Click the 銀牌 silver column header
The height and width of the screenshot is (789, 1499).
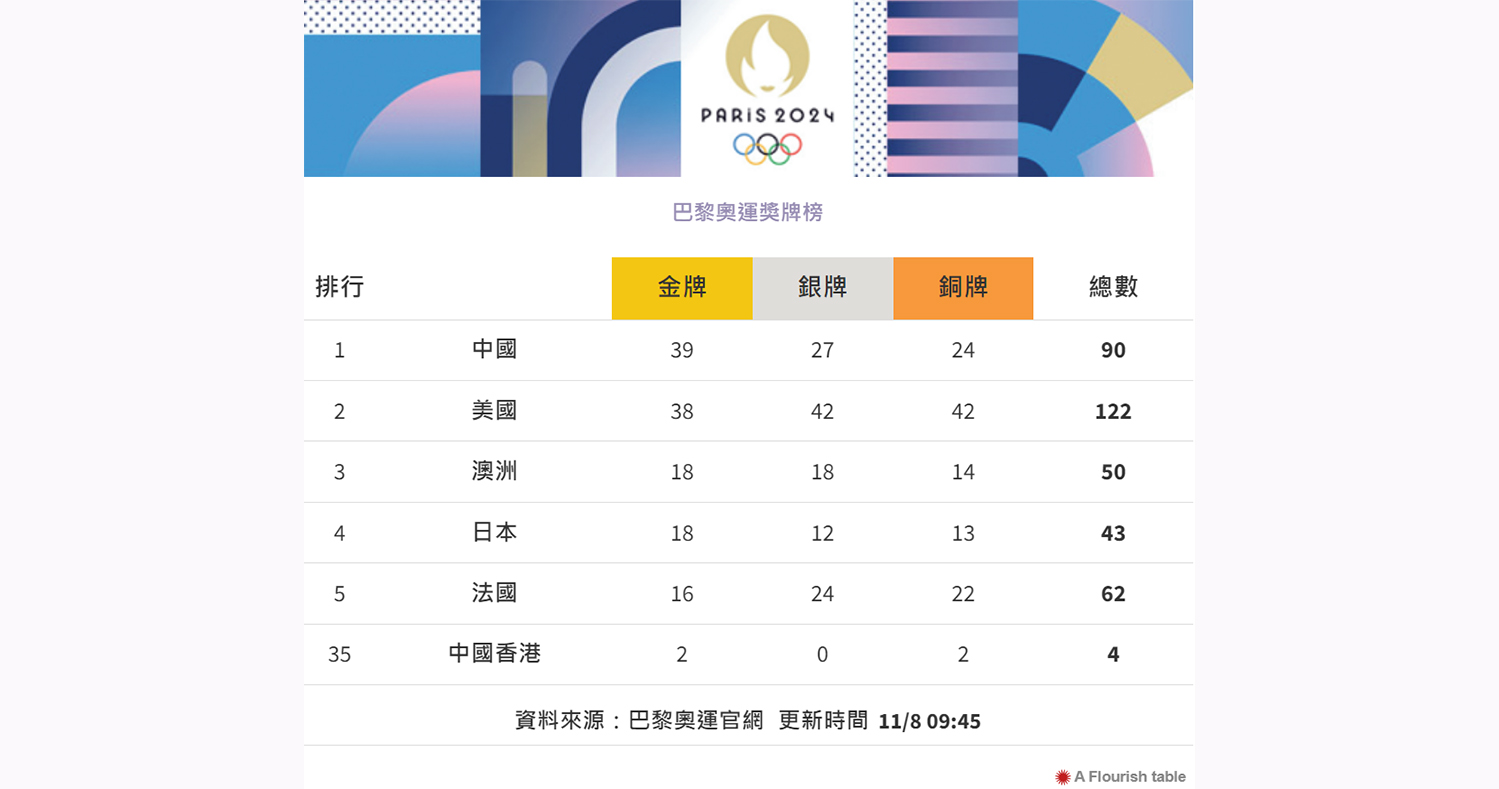[x=822, y=288]
